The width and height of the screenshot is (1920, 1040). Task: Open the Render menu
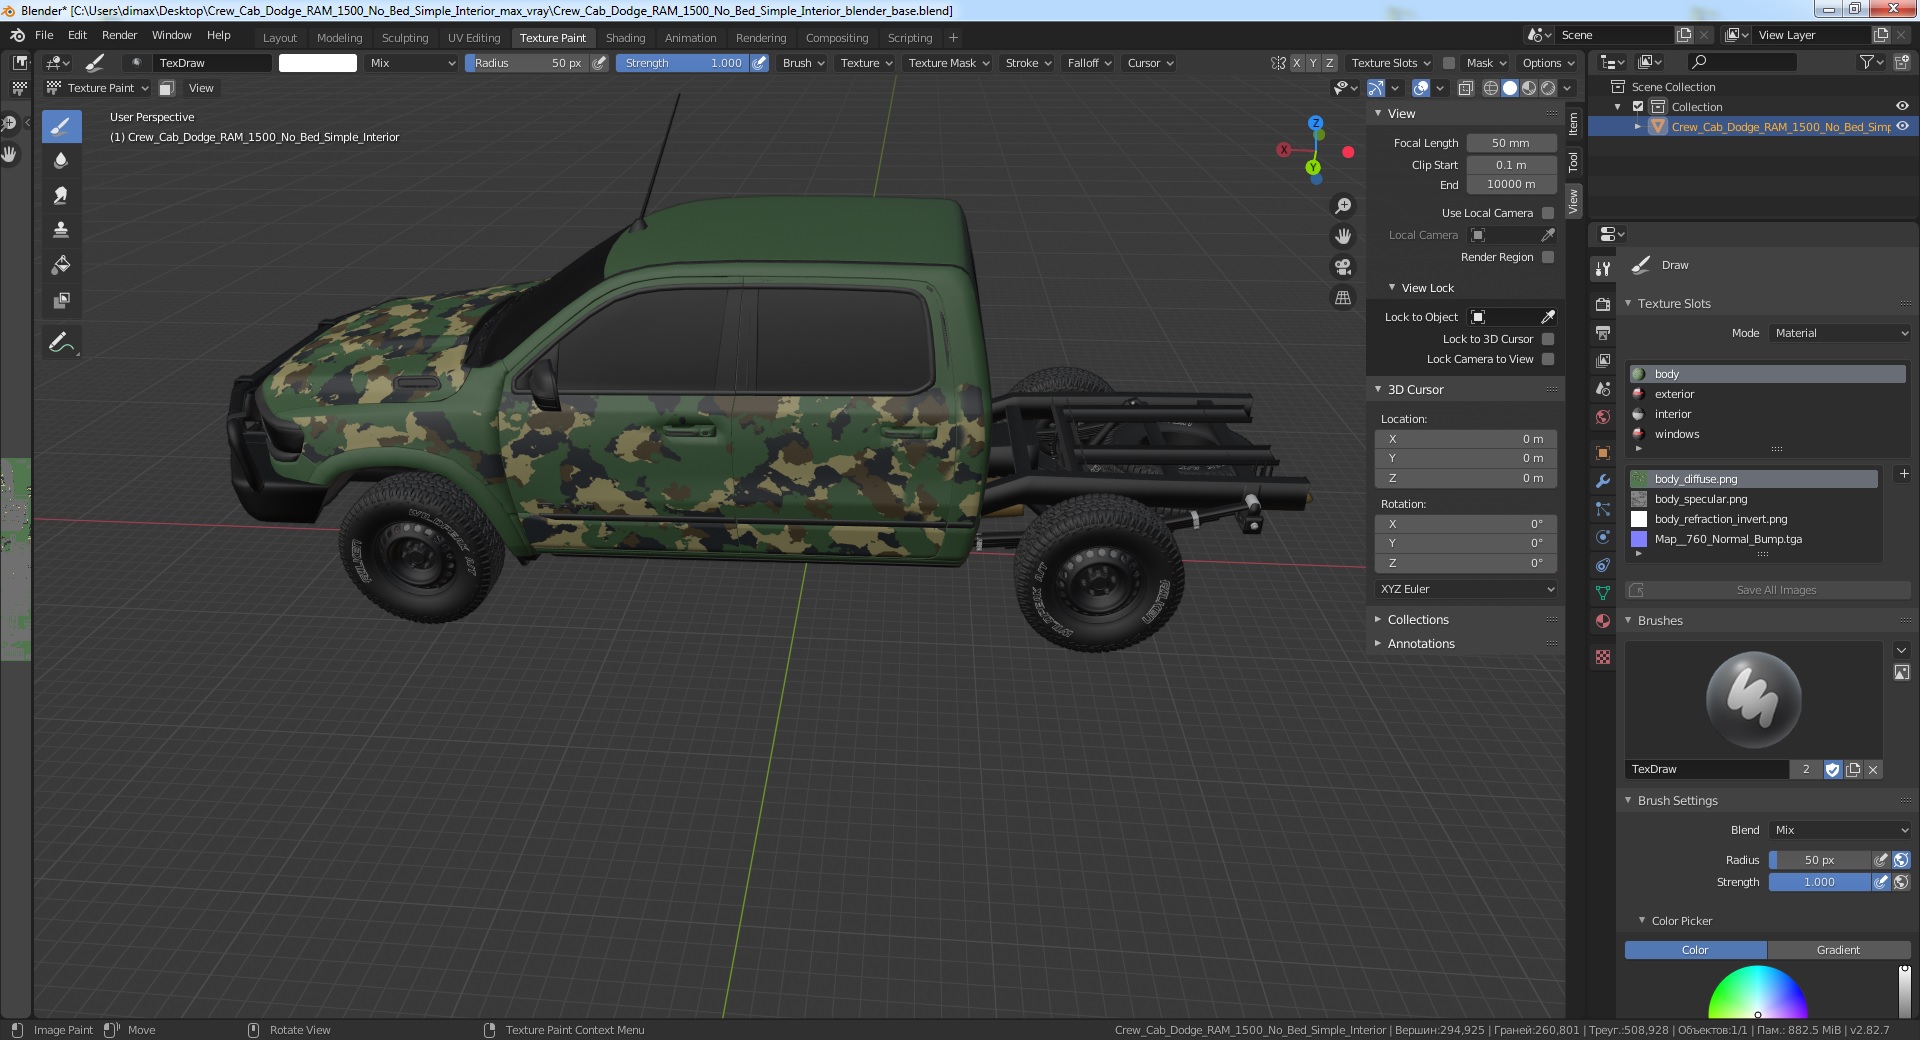(x=119, y=35)
